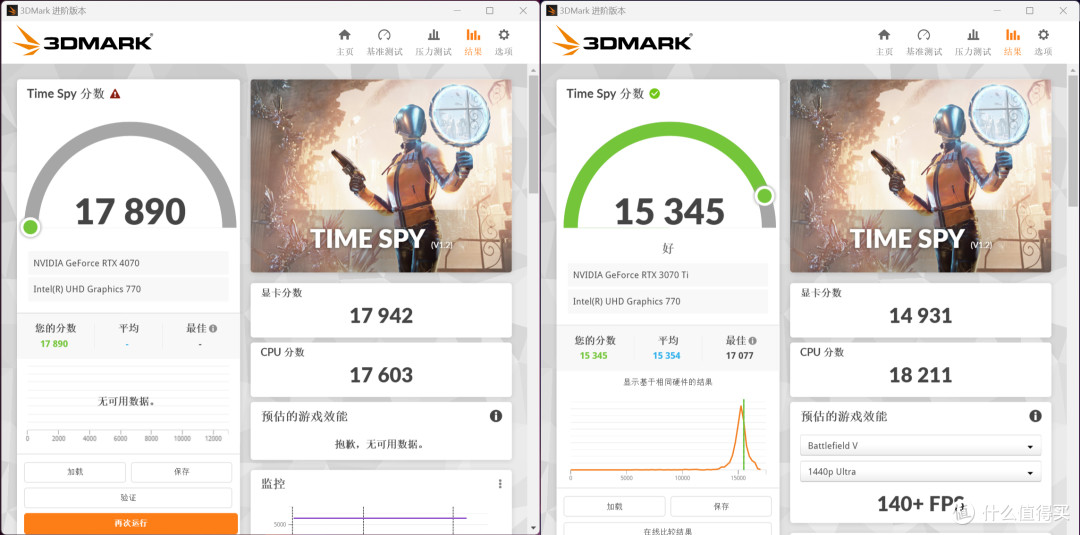1080x535 pixels.
Task: Click NVIDIA GeForce RTX 4070 row
Action: [x=129, y=263]
